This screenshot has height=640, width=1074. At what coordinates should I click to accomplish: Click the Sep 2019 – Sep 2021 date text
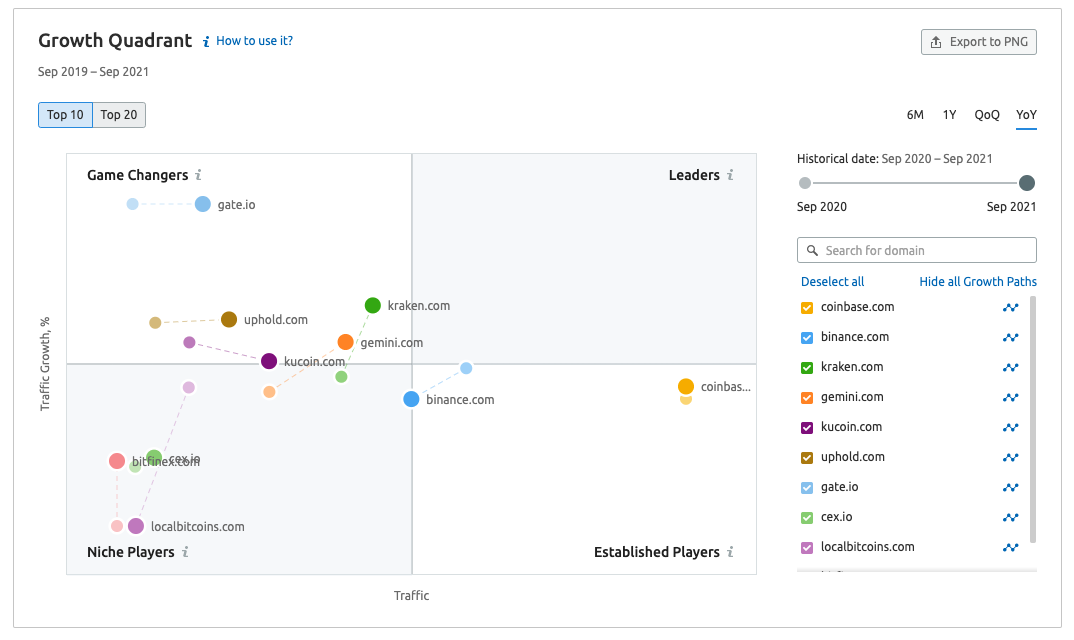coord(93,72)
